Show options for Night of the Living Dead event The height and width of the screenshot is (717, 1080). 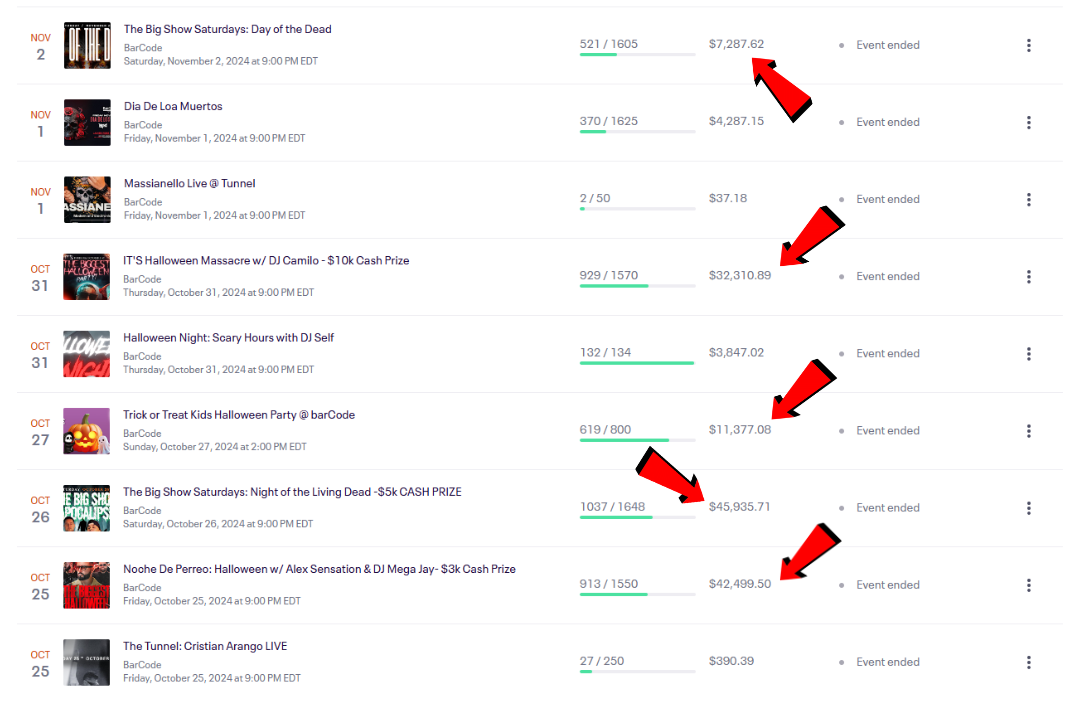1028,507
